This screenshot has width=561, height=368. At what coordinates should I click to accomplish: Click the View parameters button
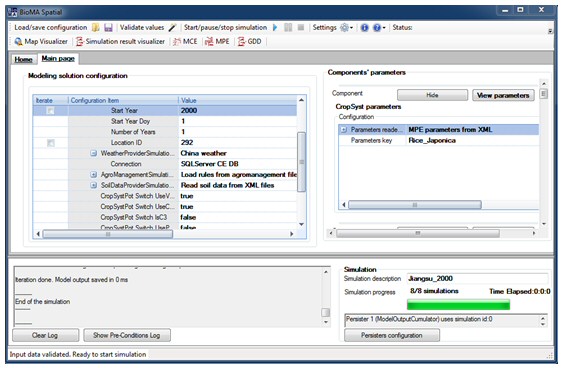pyautogui.click(x=503, y=95)
